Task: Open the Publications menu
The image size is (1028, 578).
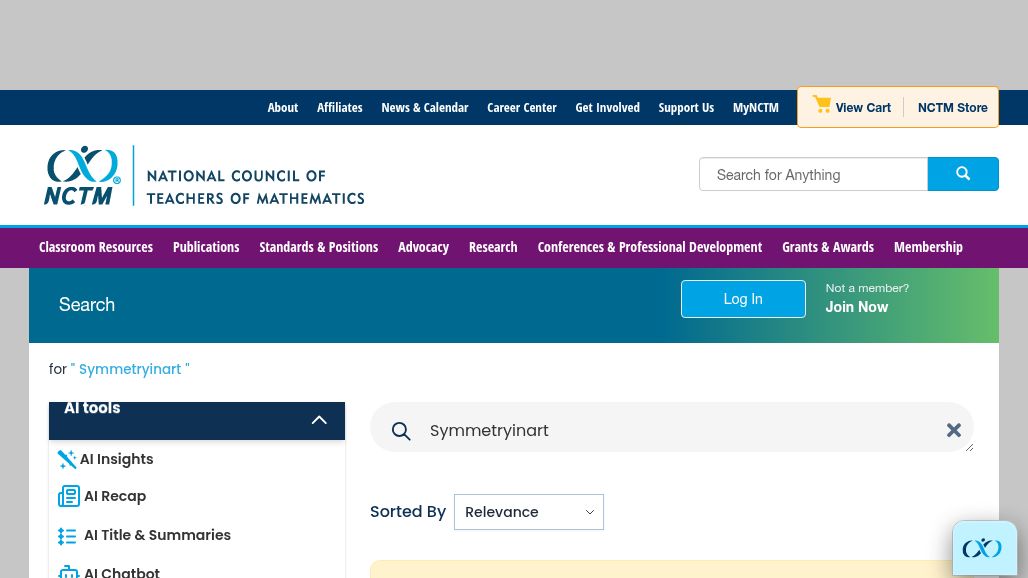Action: tap(206, 247)
